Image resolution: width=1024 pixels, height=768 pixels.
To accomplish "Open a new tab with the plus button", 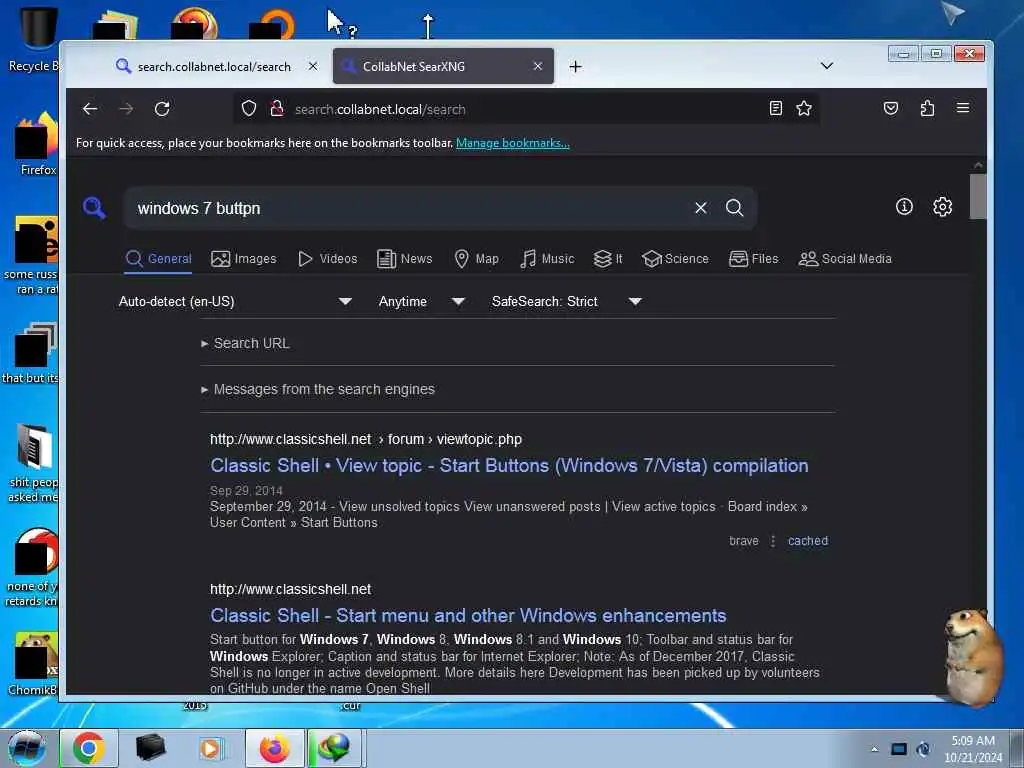I will (575, 67).
